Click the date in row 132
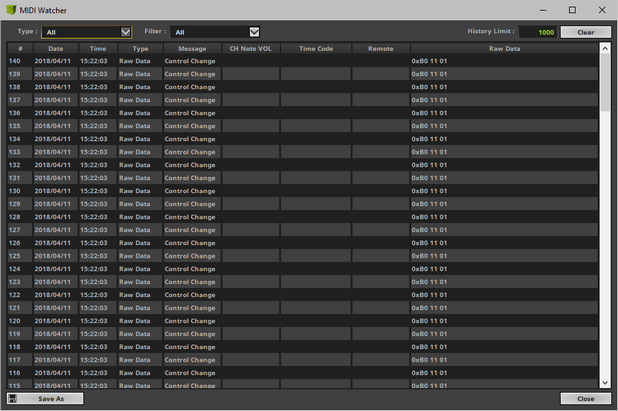 tap(52, 165)
